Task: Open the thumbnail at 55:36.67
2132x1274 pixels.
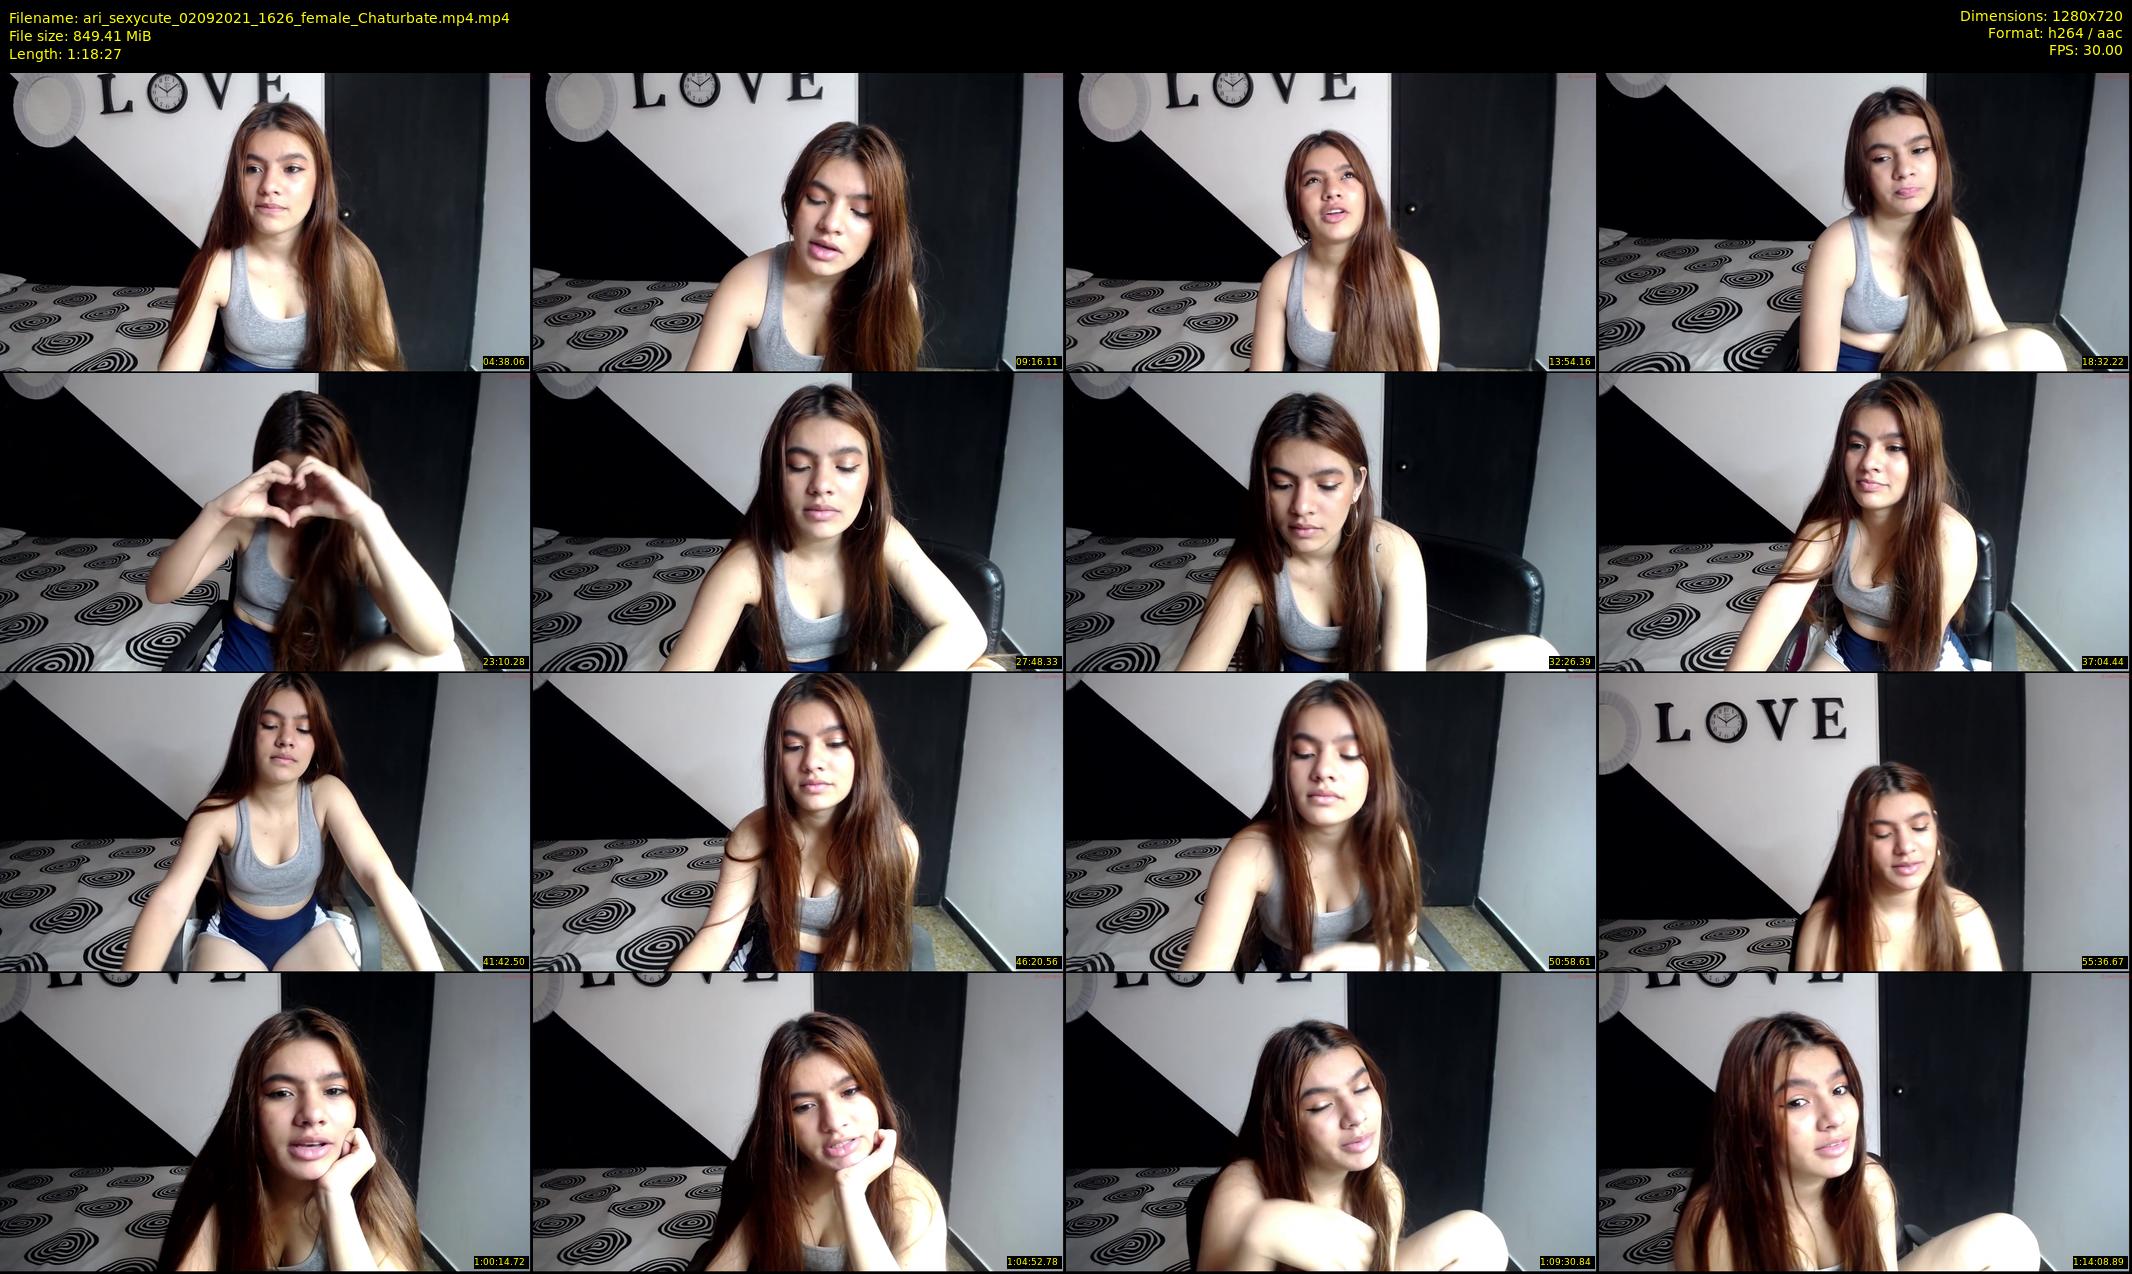Action: (x=1864, y=822)
